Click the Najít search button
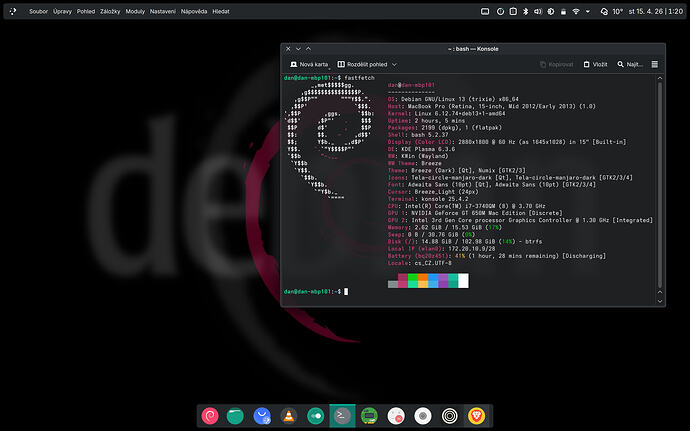The image size is (690, 431). click(630, 64)
